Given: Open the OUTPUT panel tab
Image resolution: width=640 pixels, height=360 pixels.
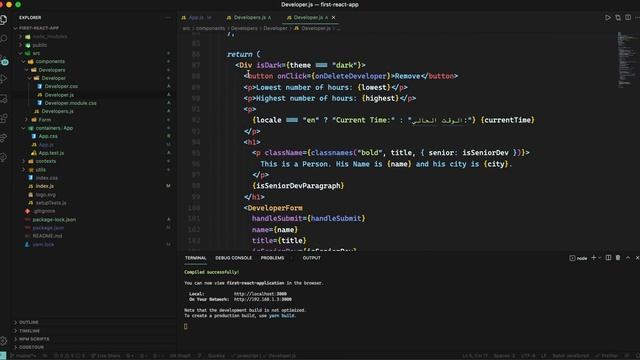Looking at the screenshot, I should tap(311, 258).
